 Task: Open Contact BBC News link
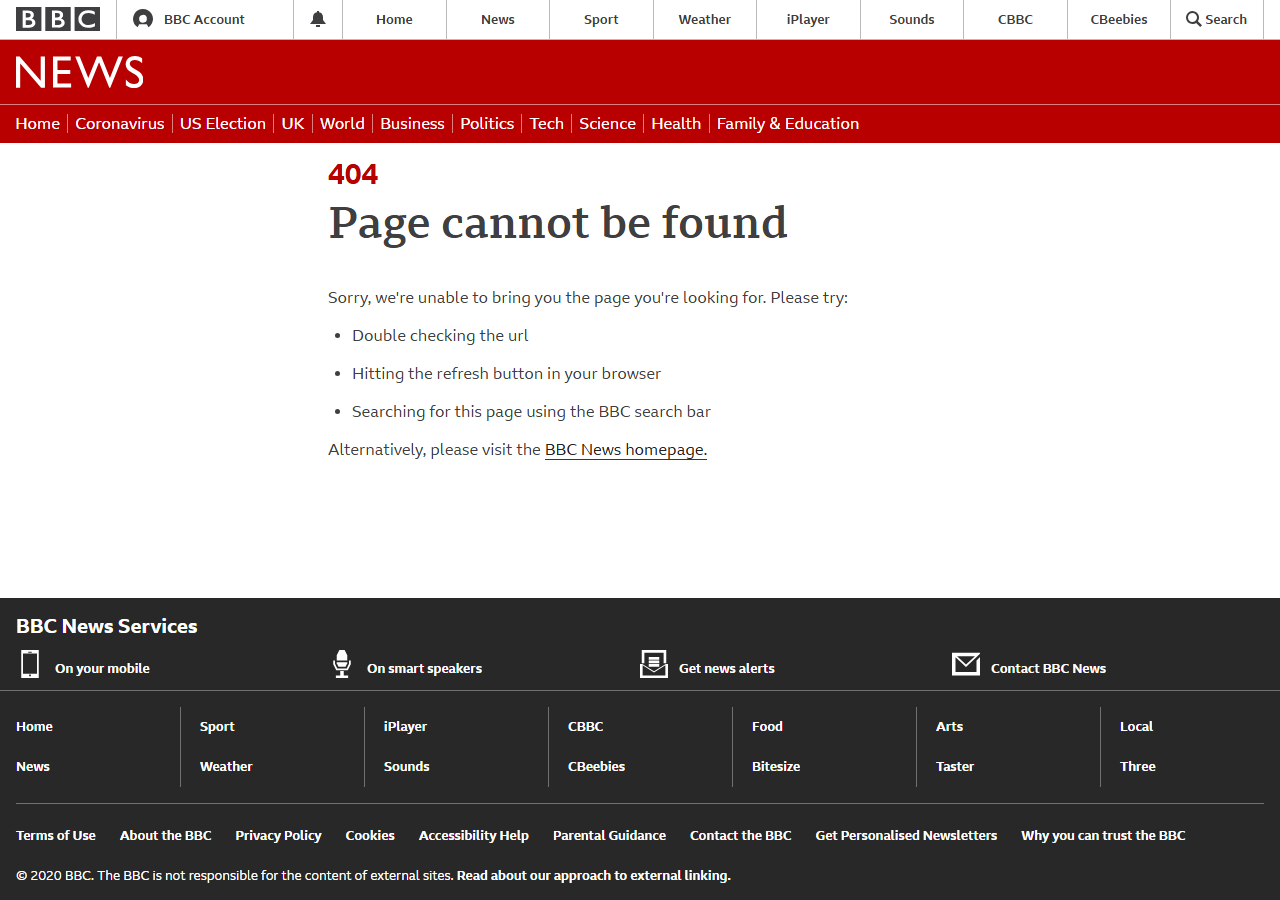(1048, 668)
